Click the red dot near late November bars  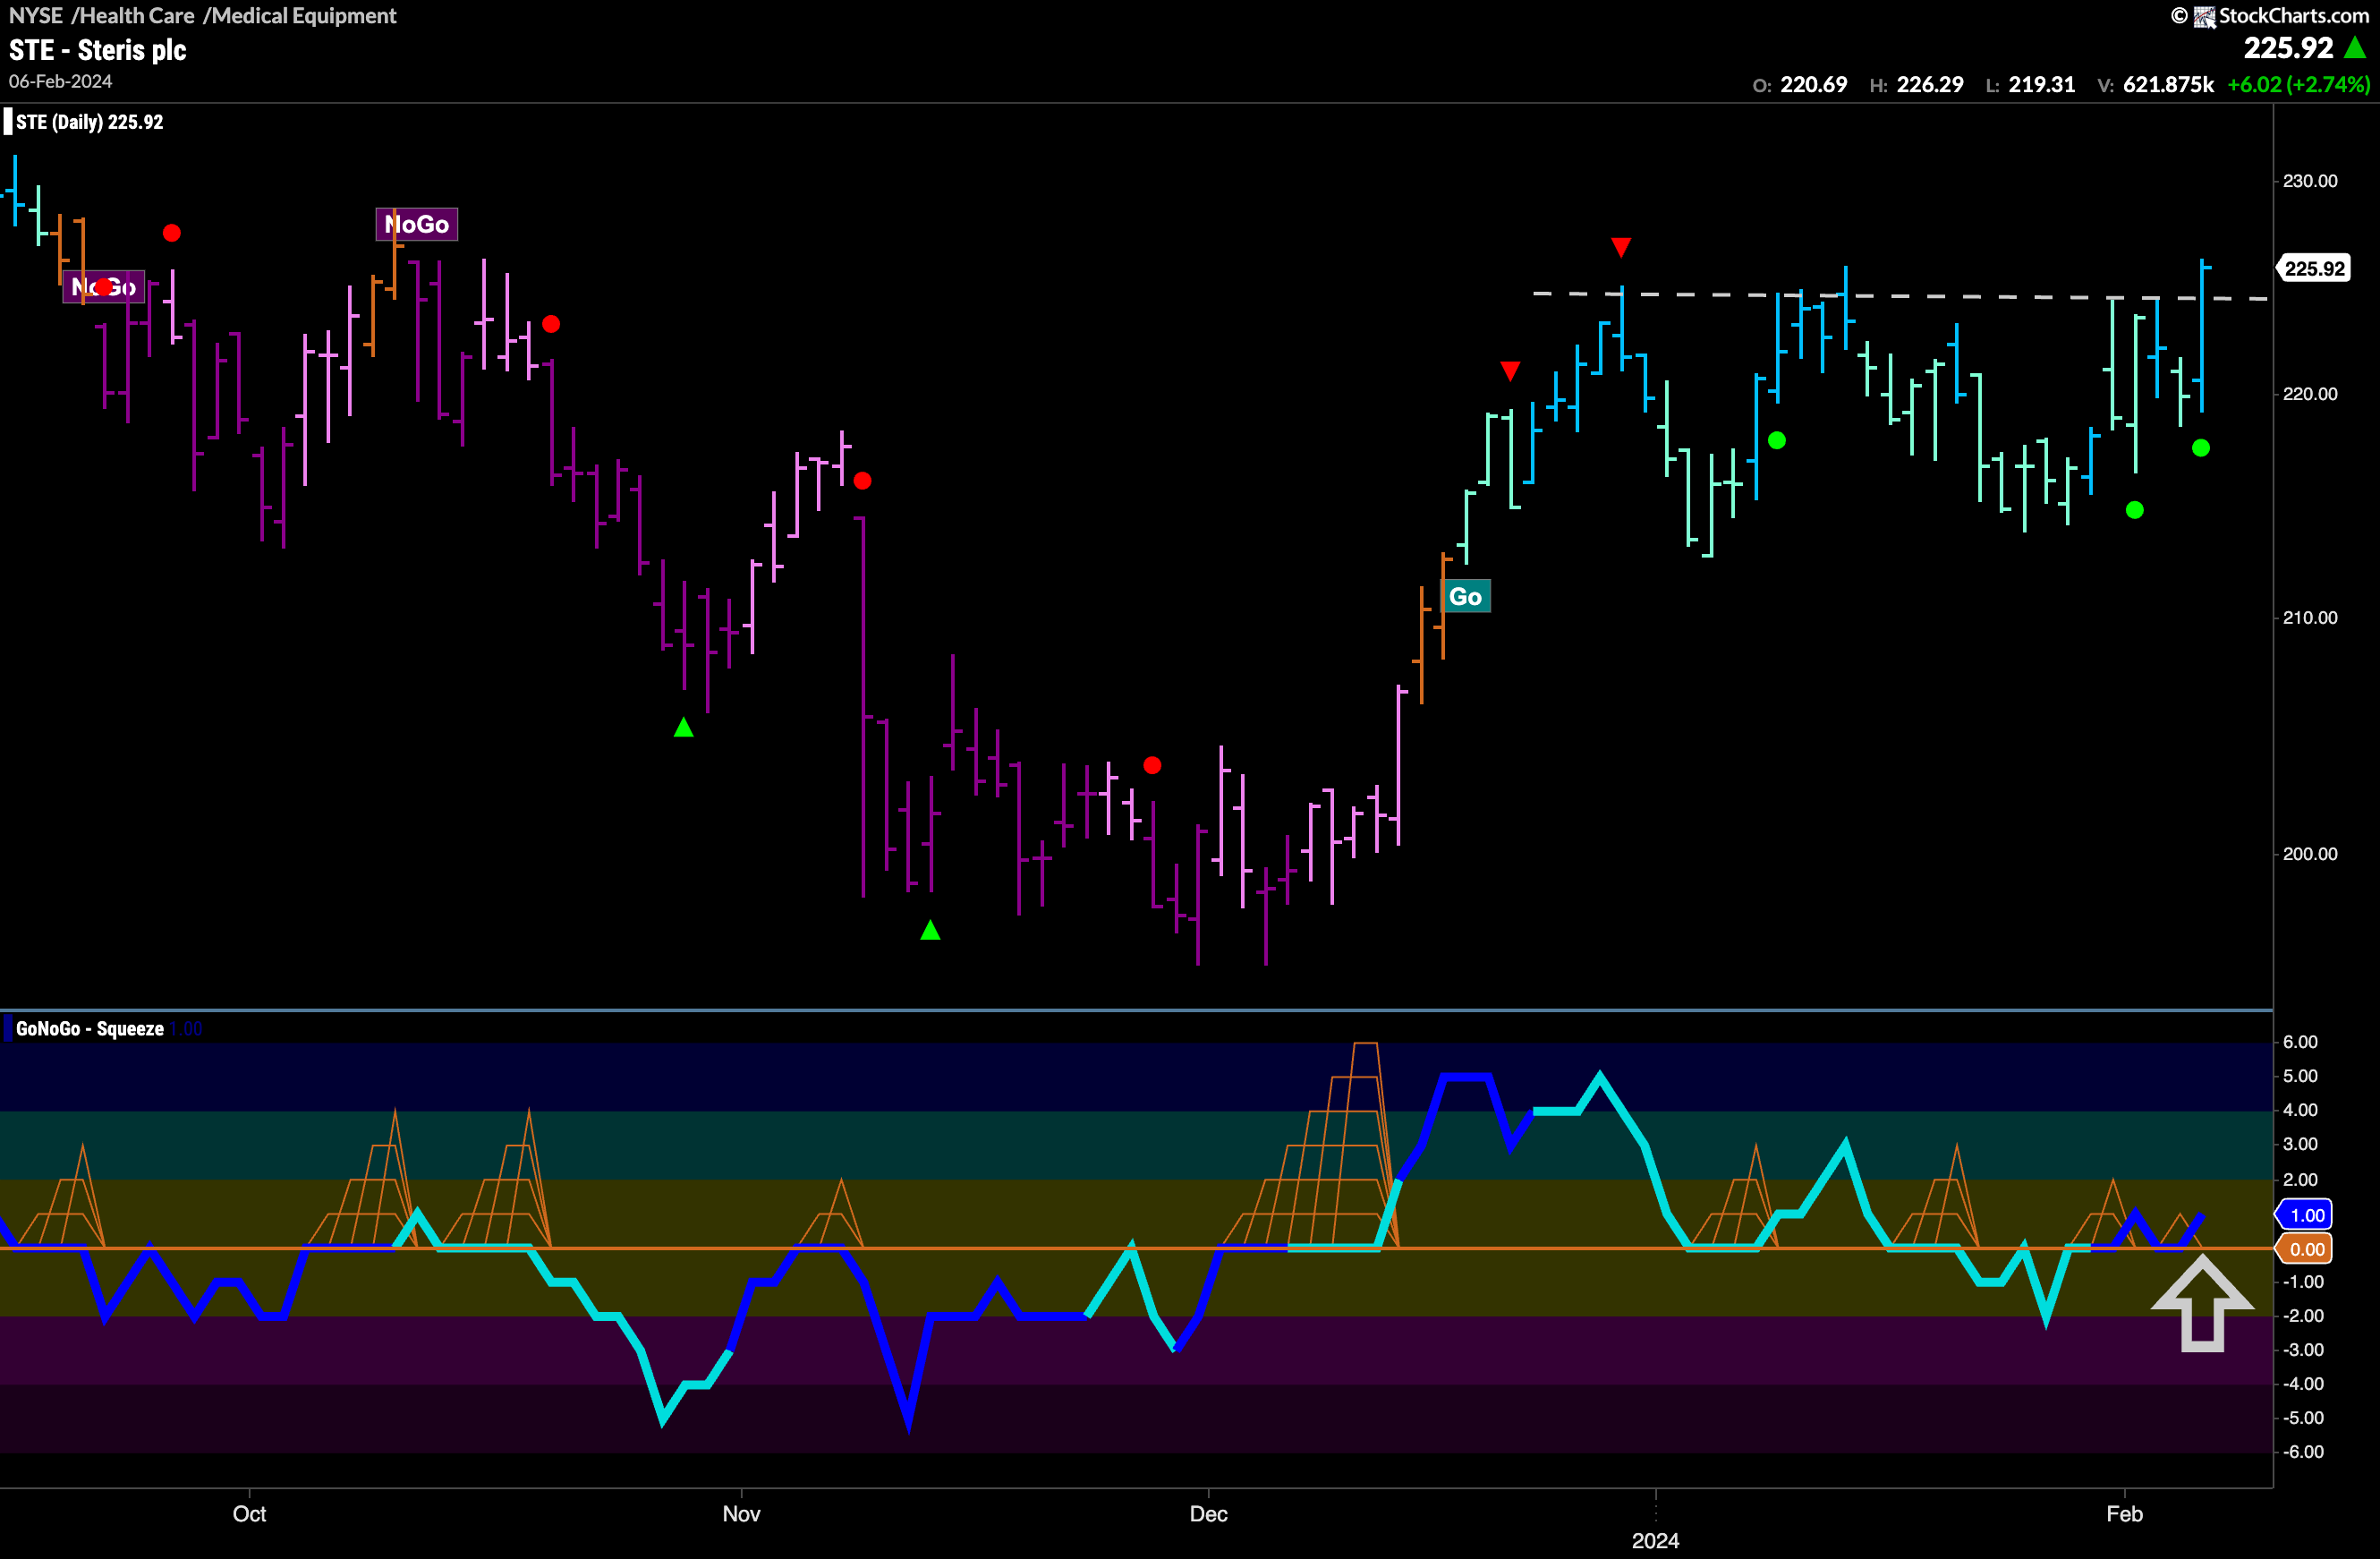pos(1152,765)
